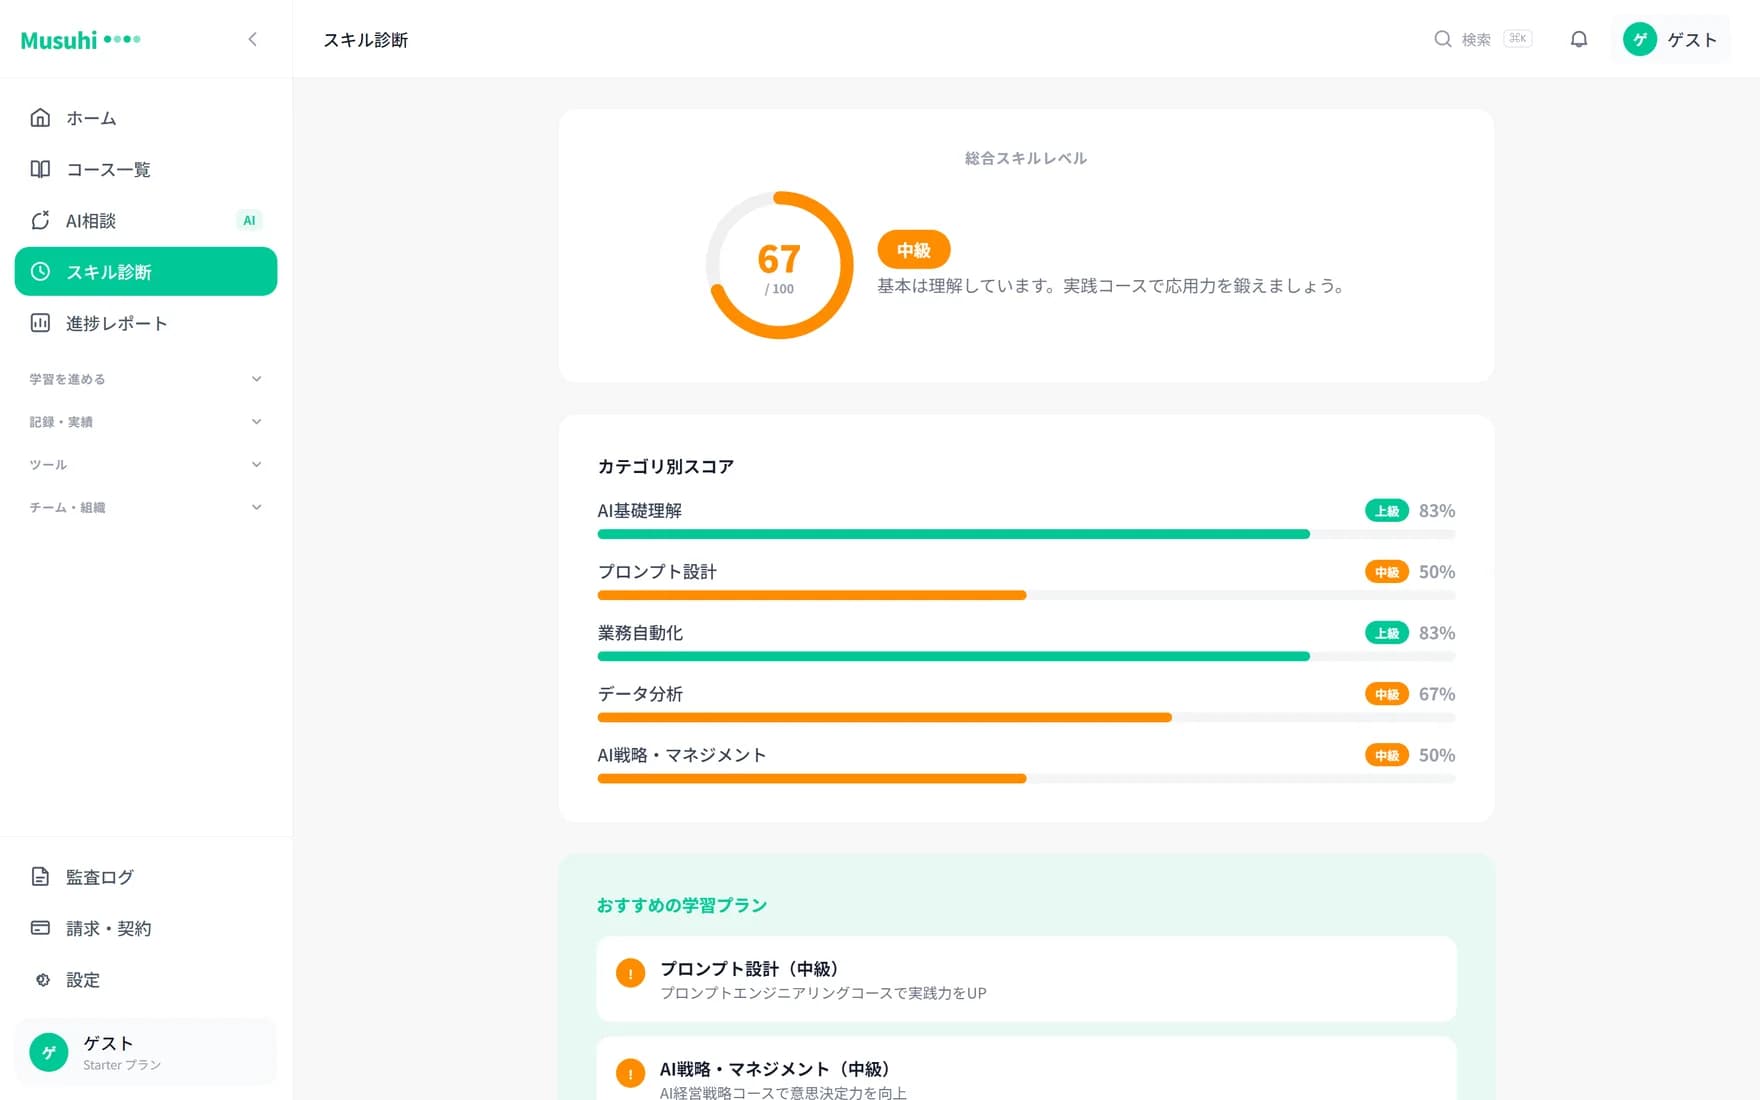Viewport: 1760px width, 1100px height.
Task: Click the large 中級 overall level badge
Action: coord(913,250)
